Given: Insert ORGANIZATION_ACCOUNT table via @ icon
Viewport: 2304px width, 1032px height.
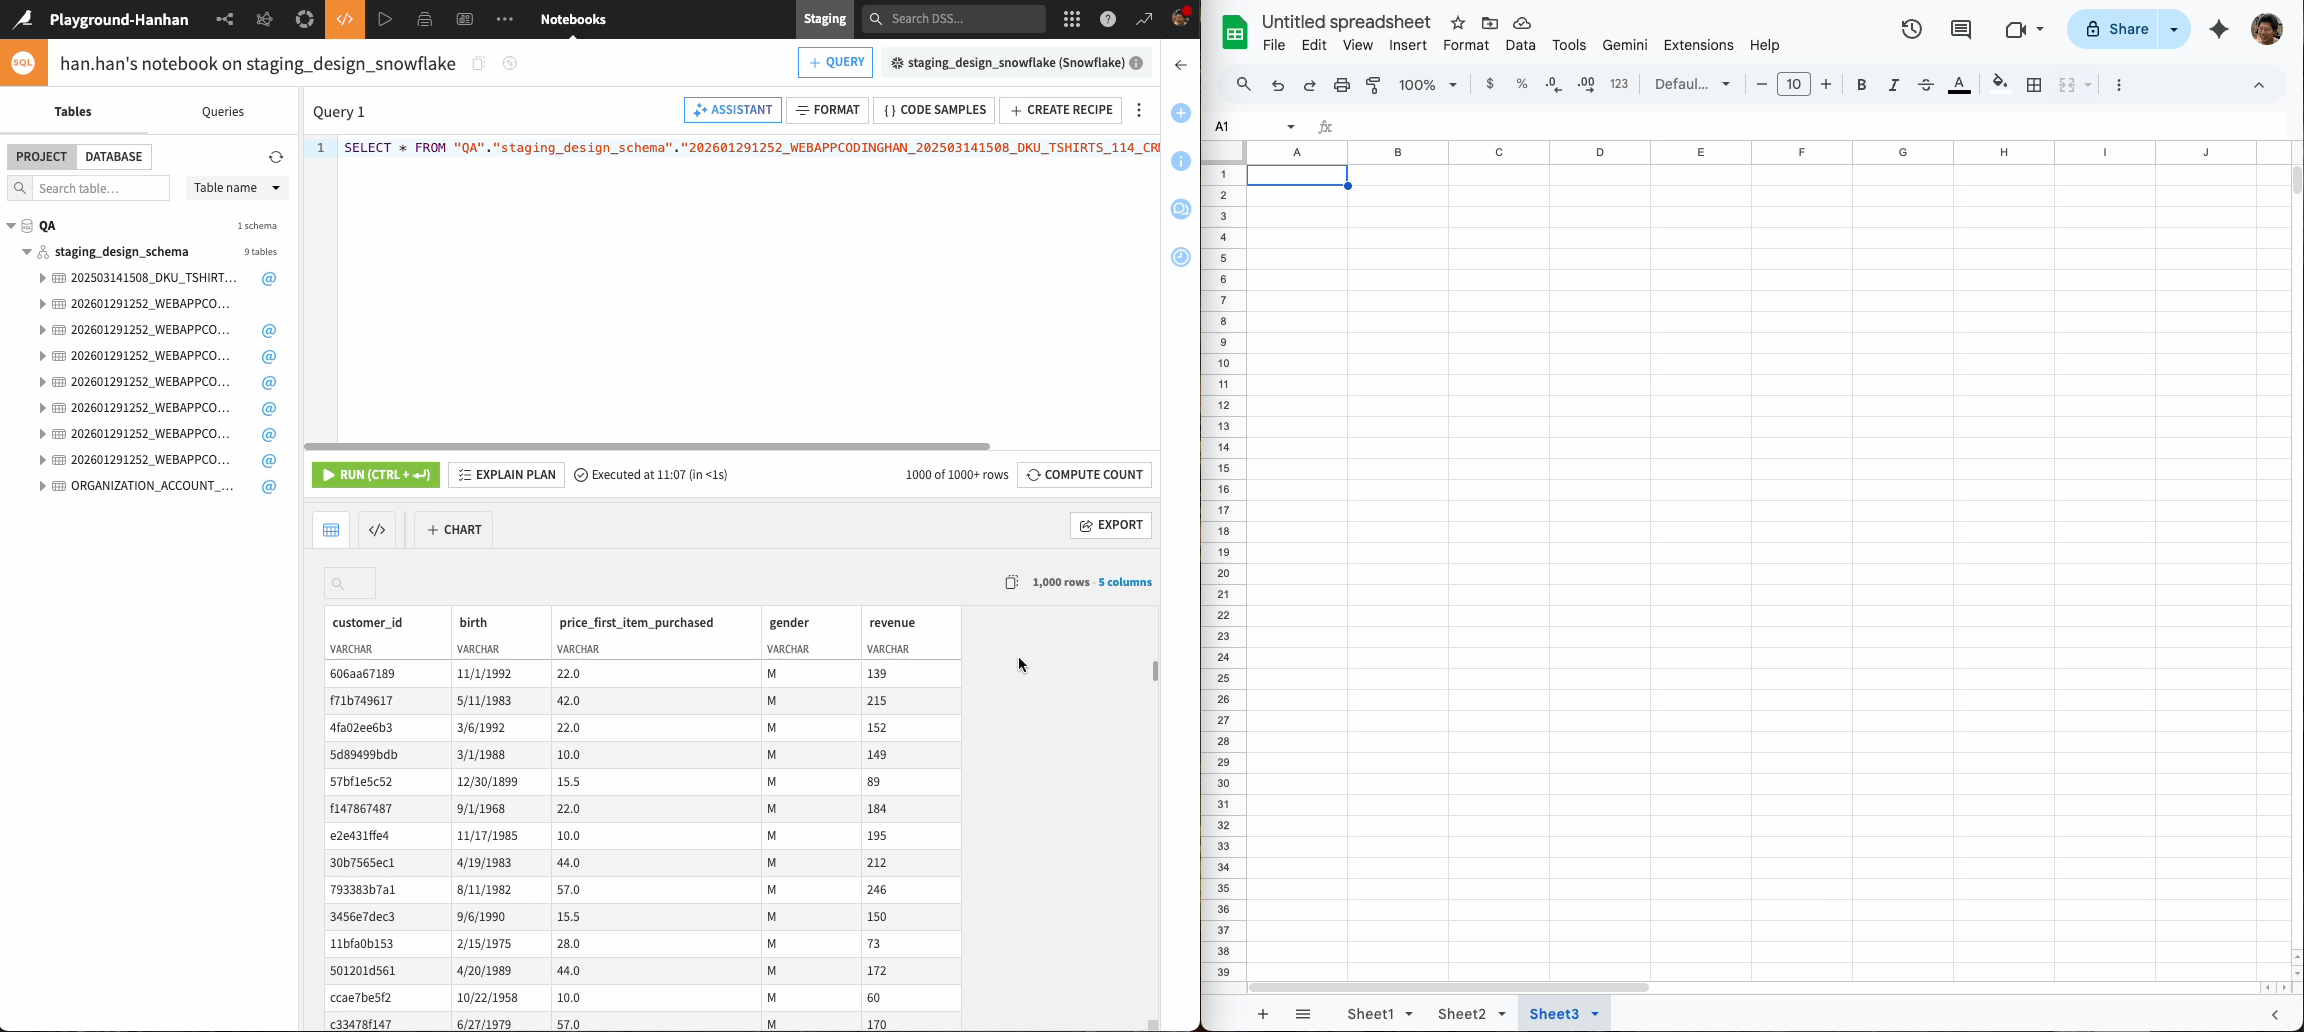Looking at the screenshot, I should click(x=269, y=487).
